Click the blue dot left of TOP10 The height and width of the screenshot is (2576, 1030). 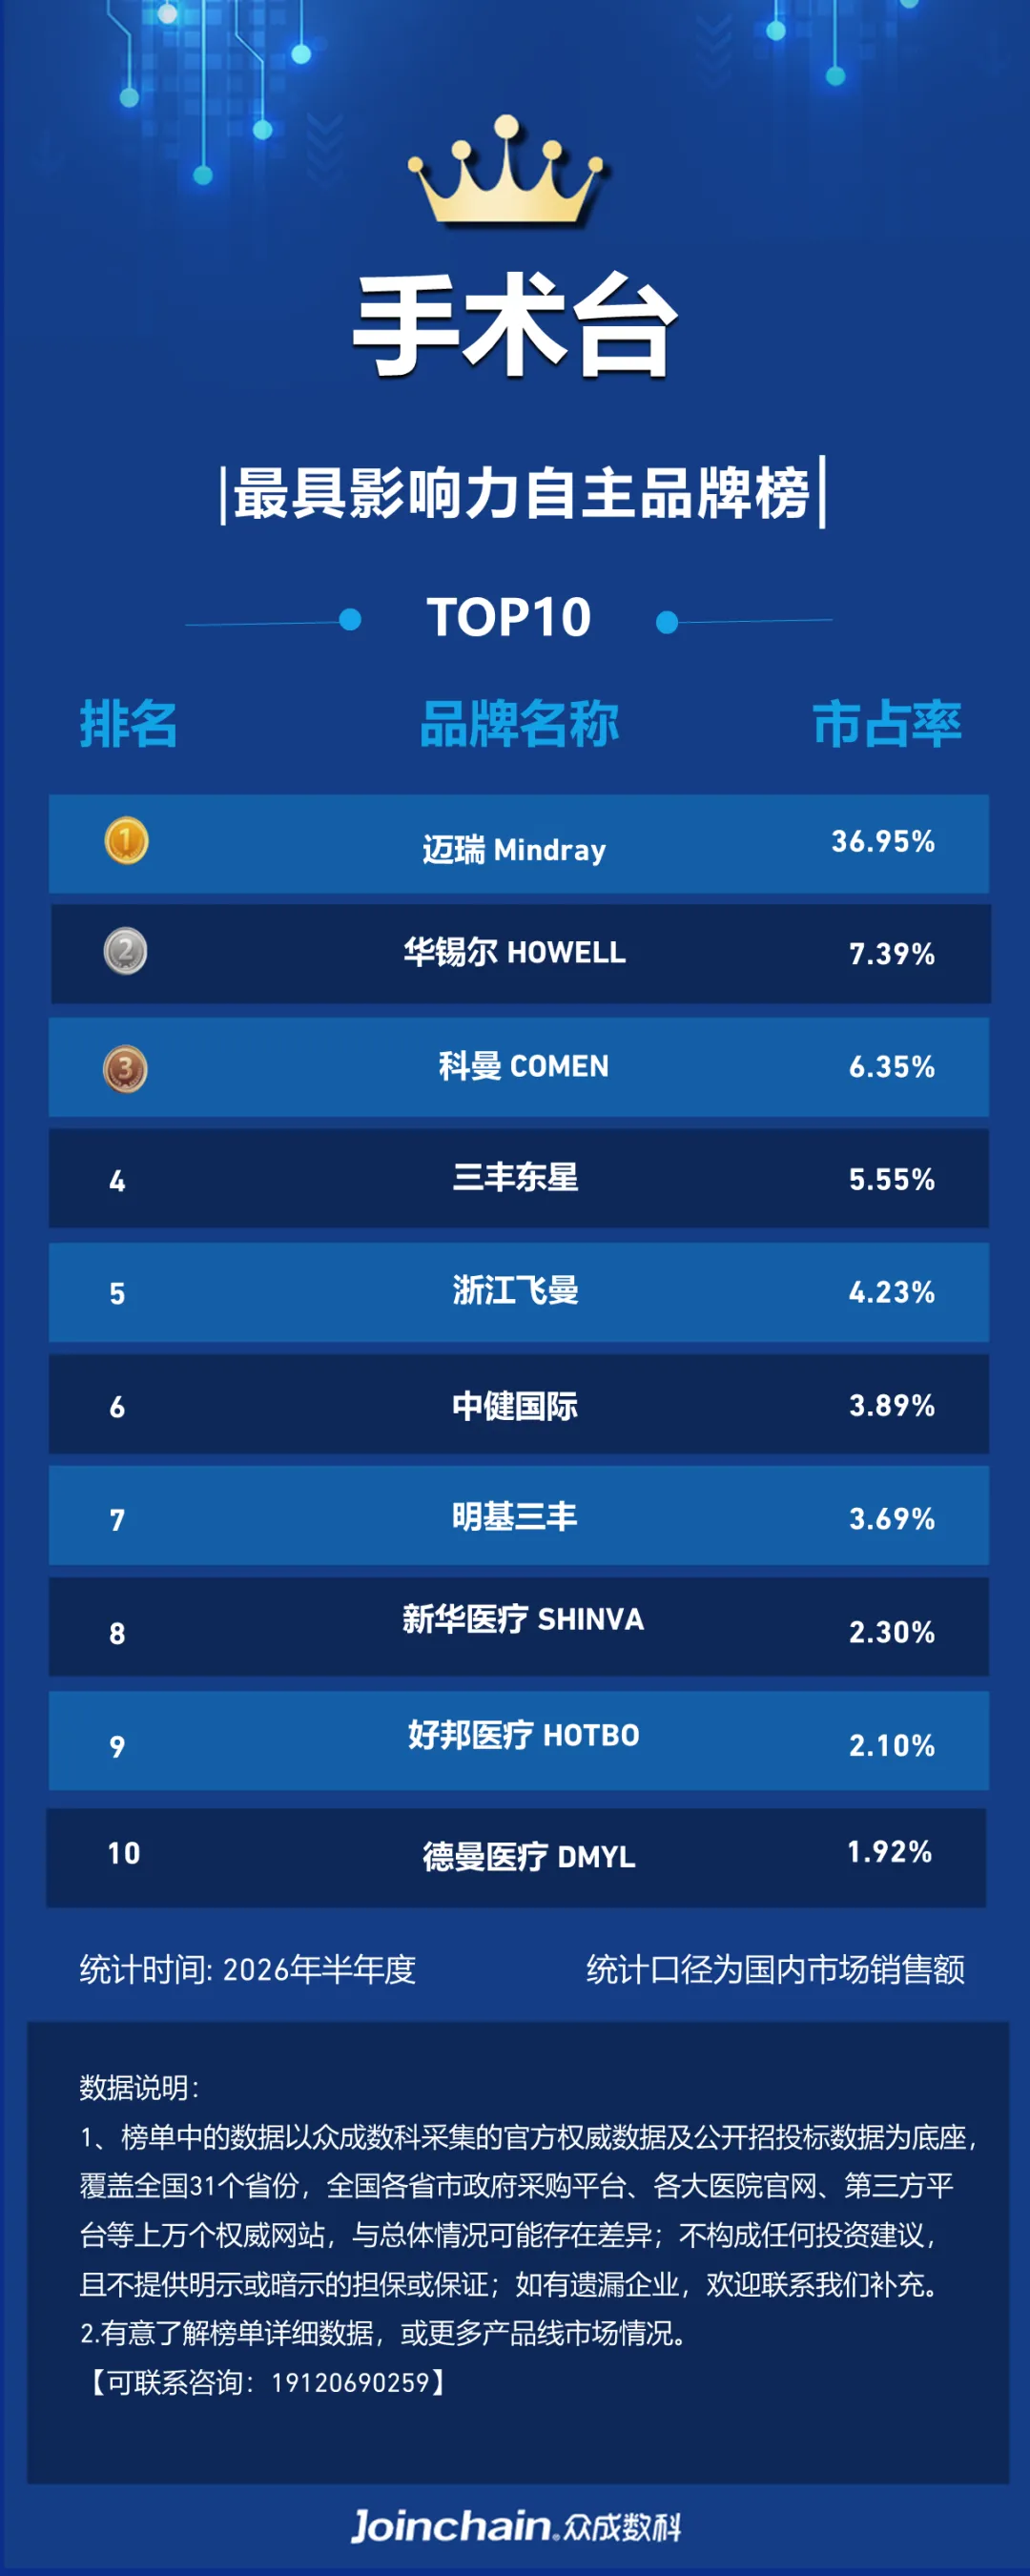tap(350, 619)
